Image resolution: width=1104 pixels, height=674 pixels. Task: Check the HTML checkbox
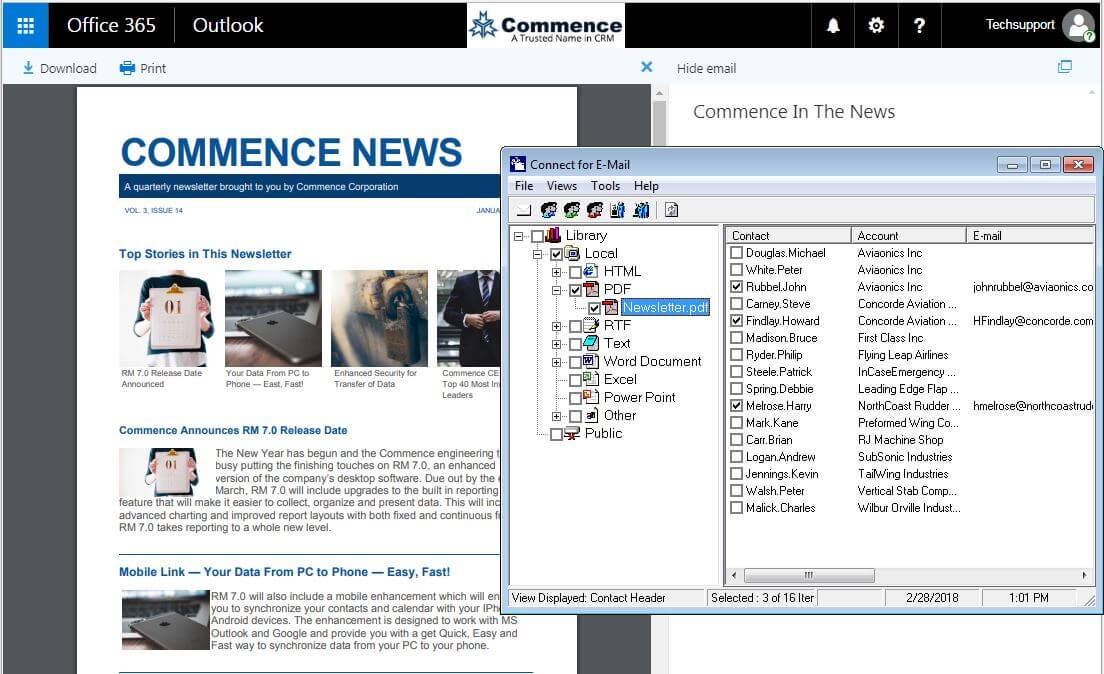click(575, 272)
